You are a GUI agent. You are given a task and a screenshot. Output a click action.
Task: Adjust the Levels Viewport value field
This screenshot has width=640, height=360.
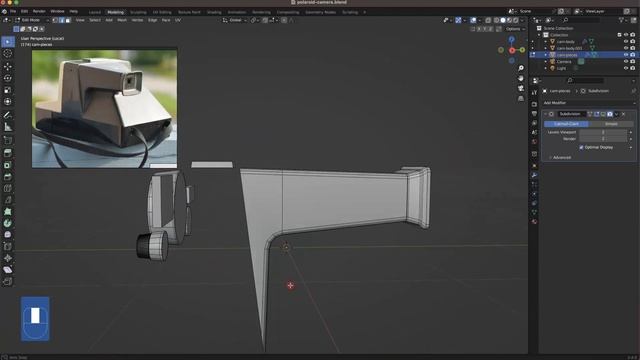click(x=603, y=132)
